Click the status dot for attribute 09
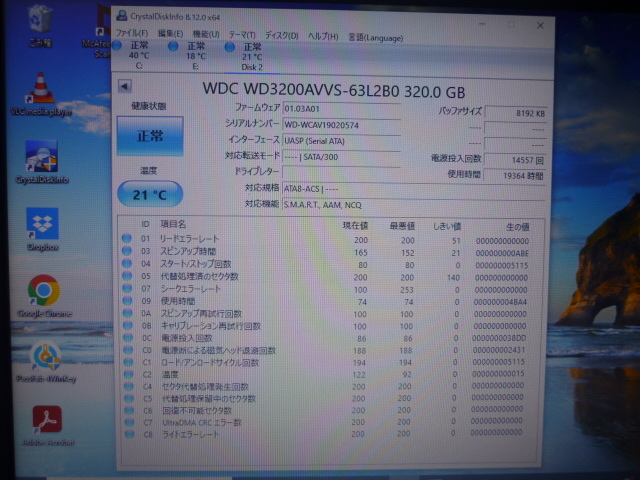 [x=128, y=300]
